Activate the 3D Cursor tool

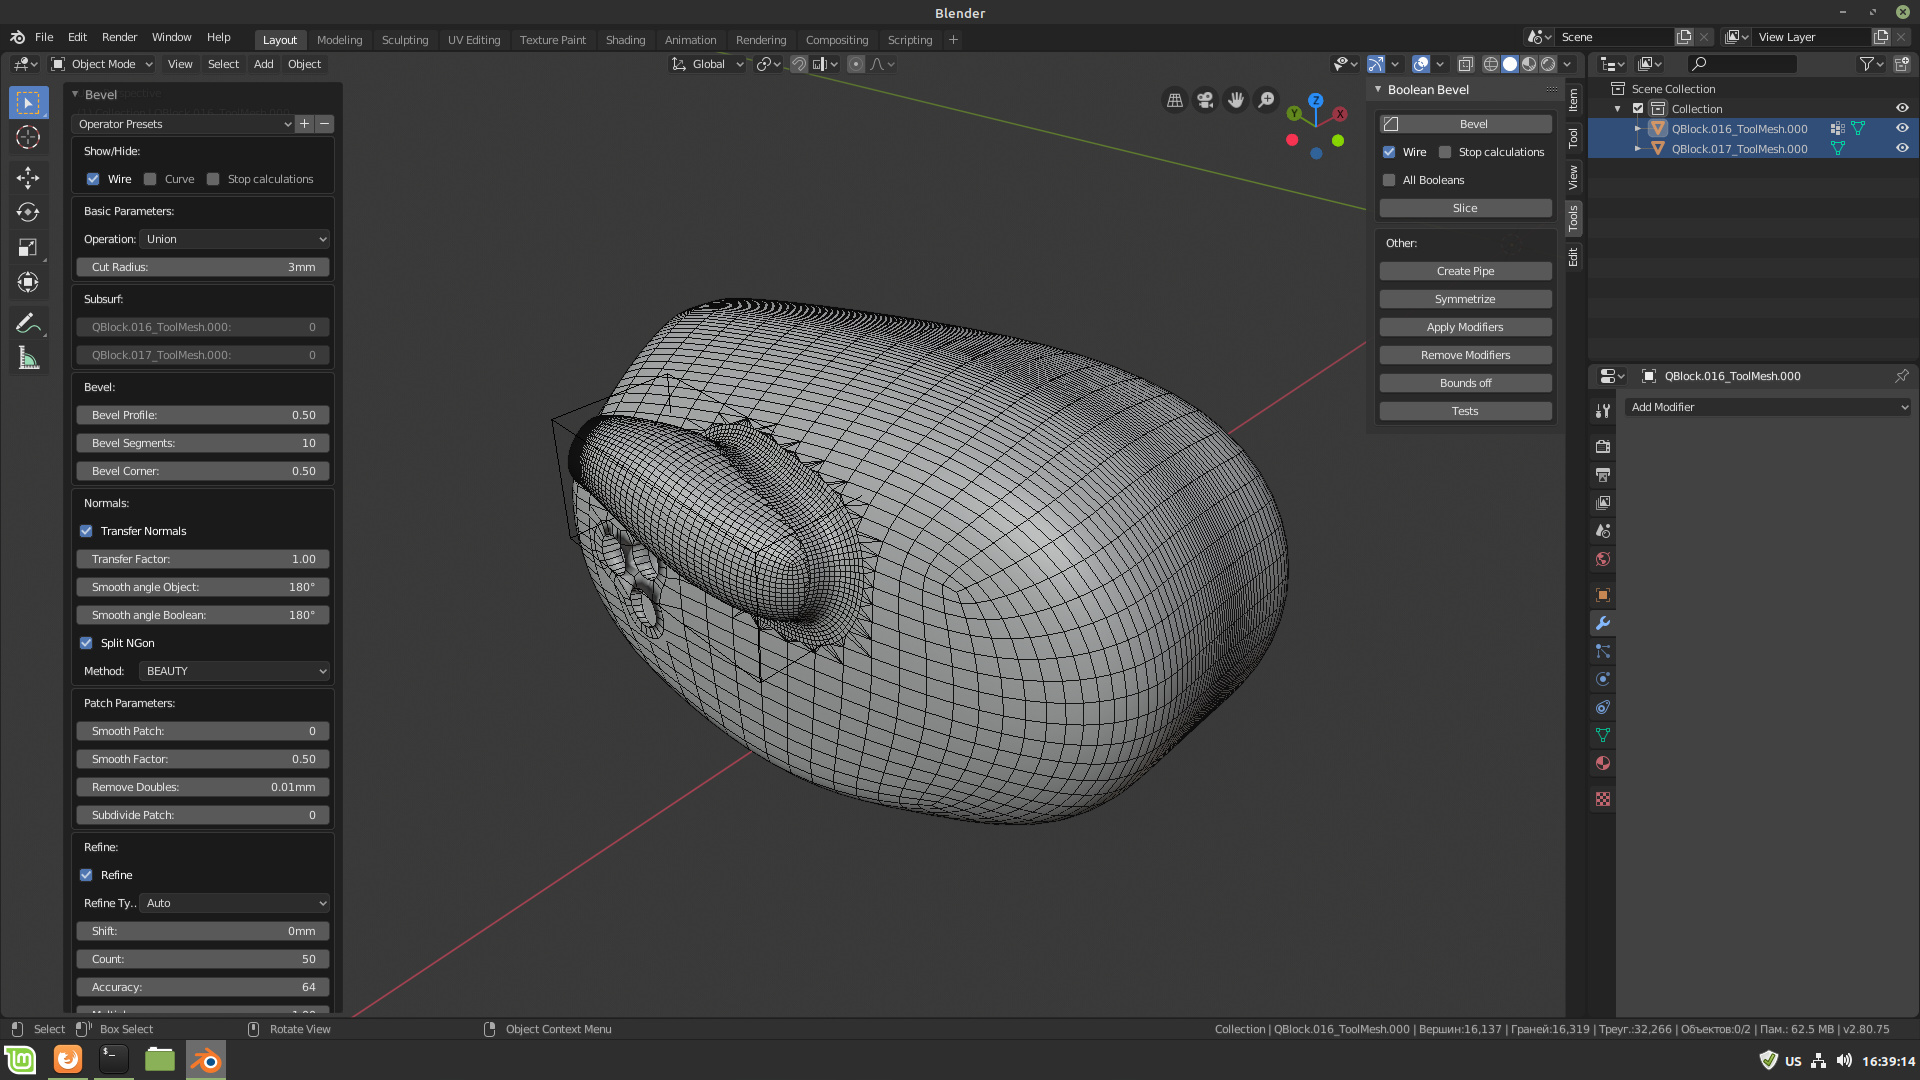28,137
